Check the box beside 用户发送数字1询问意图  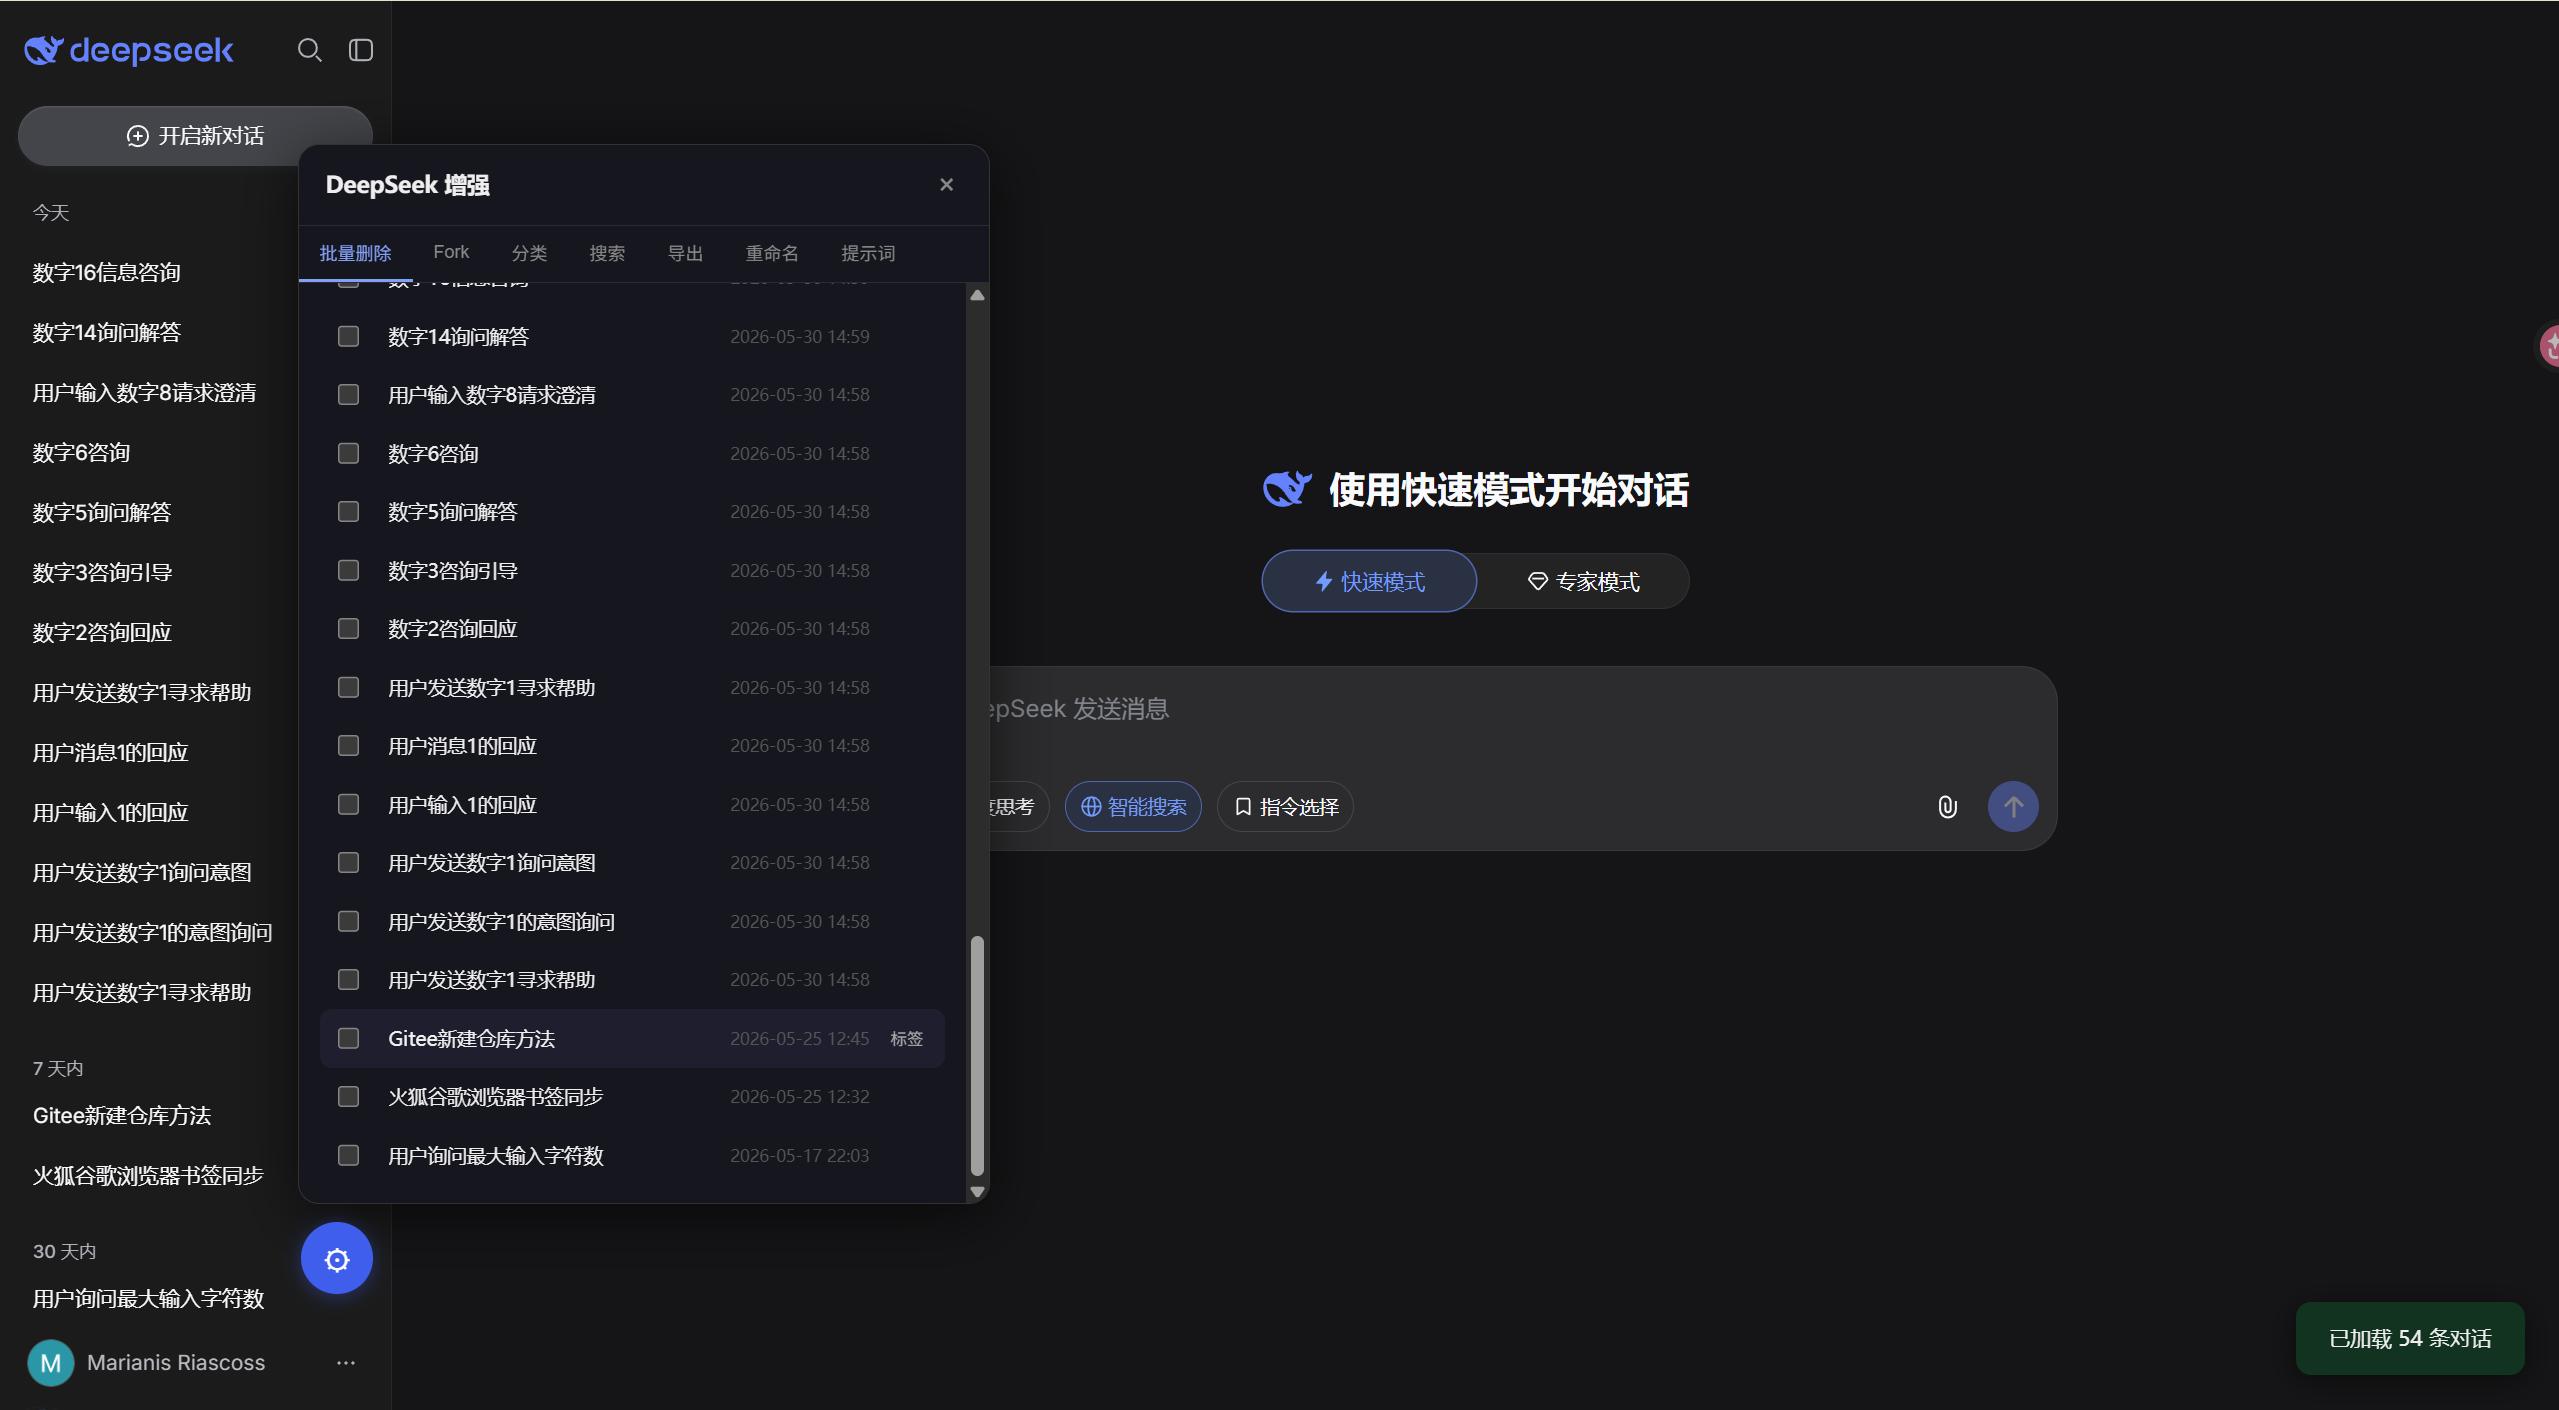tap(348, 863)
